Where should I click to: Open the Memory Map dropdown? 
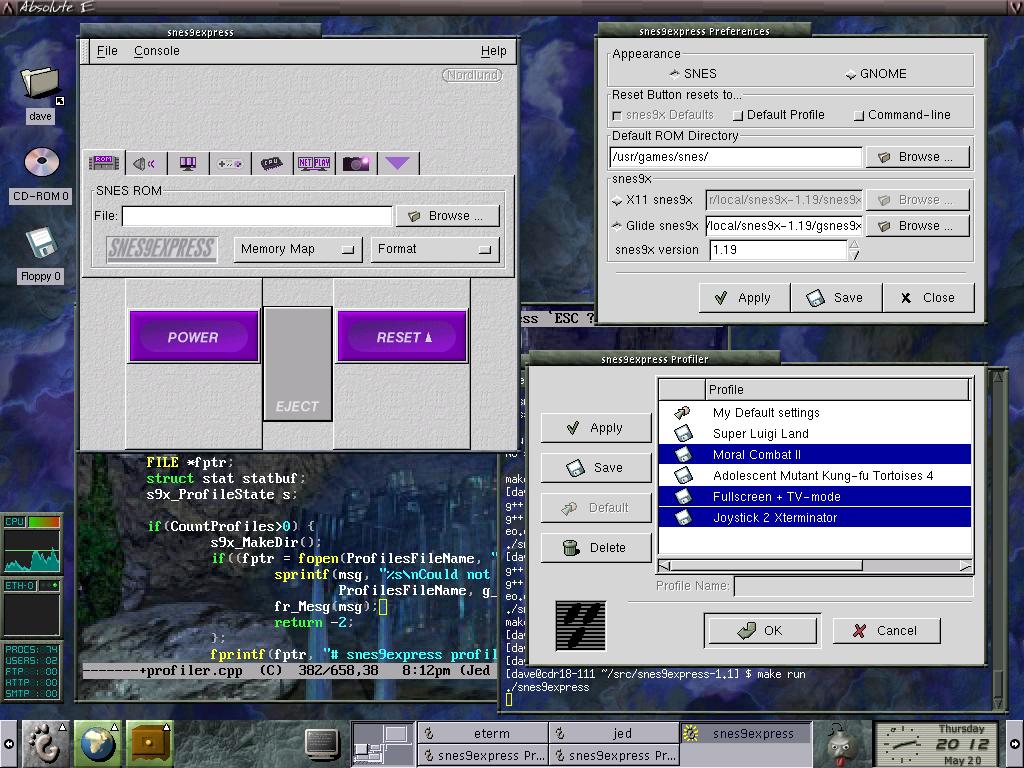coord(297,249)
